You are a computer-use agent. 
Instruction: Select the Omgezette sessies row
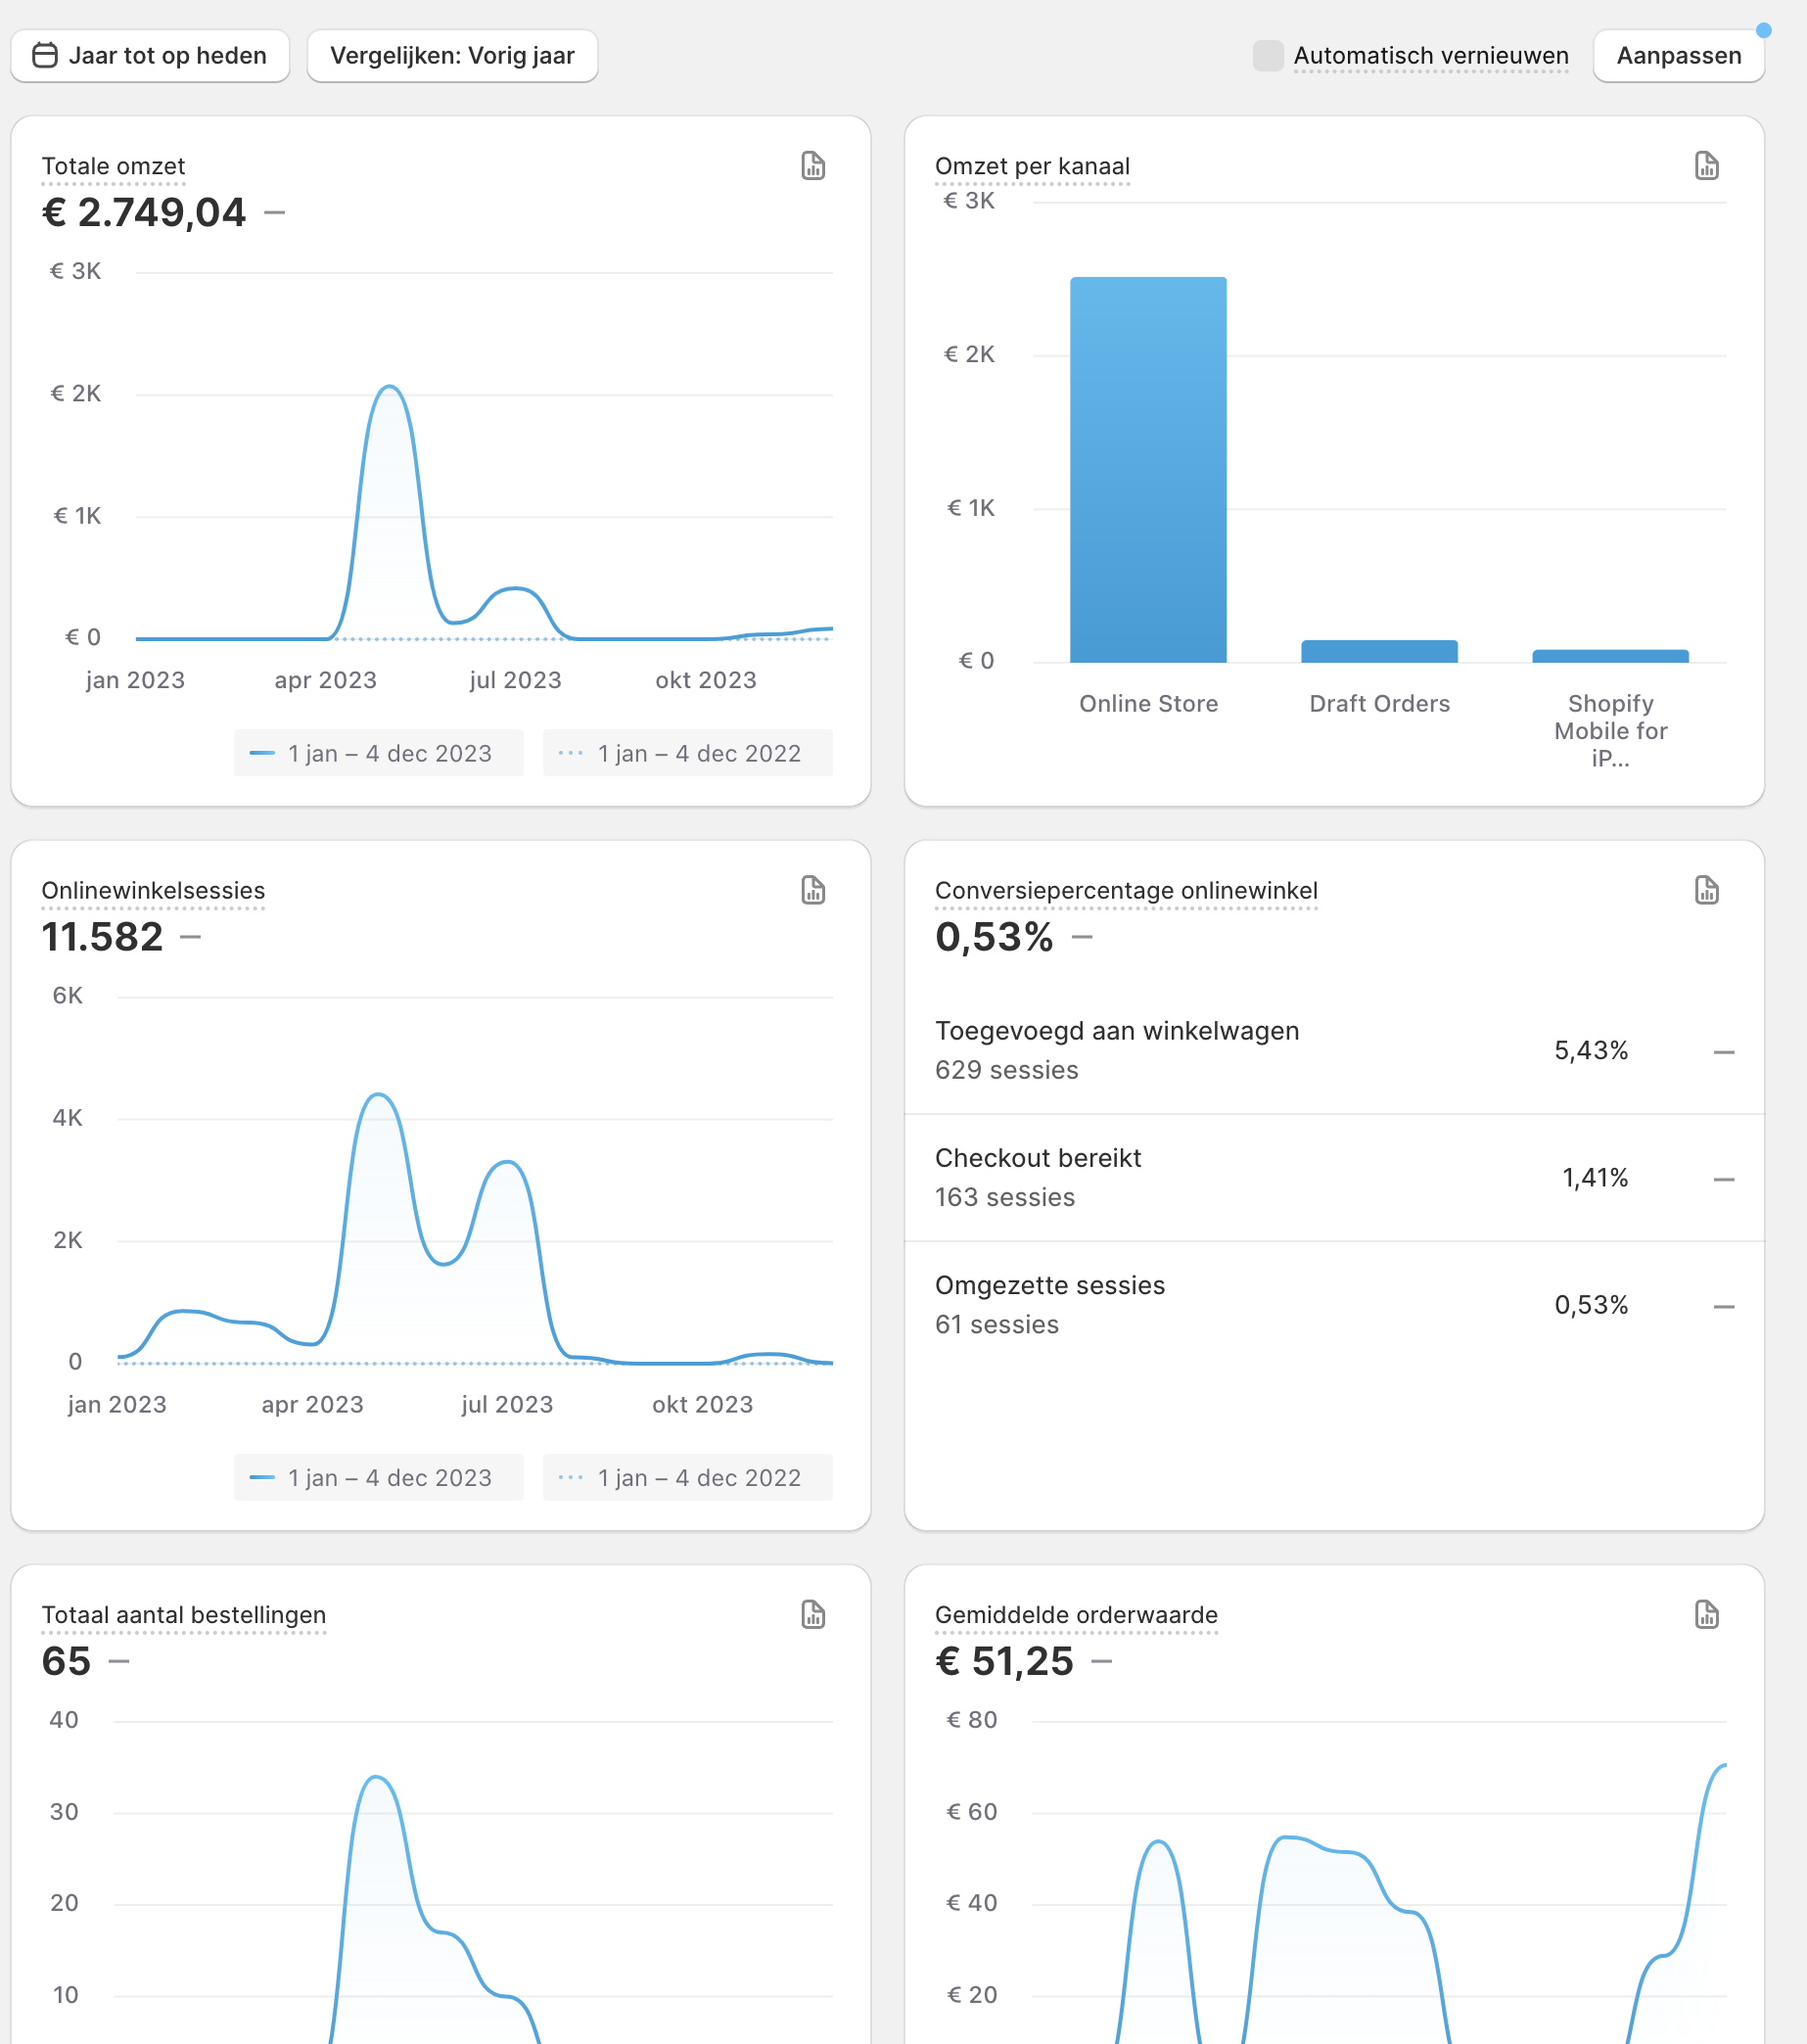(x=1334, y=1305)
